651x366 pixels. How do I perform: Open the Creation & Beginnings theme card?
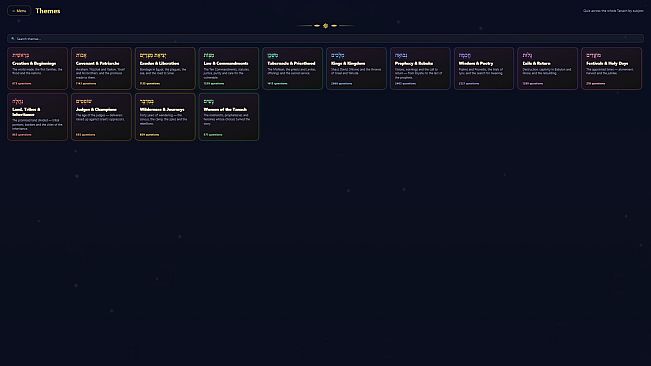pyautogui.click(x=37, y=68)
